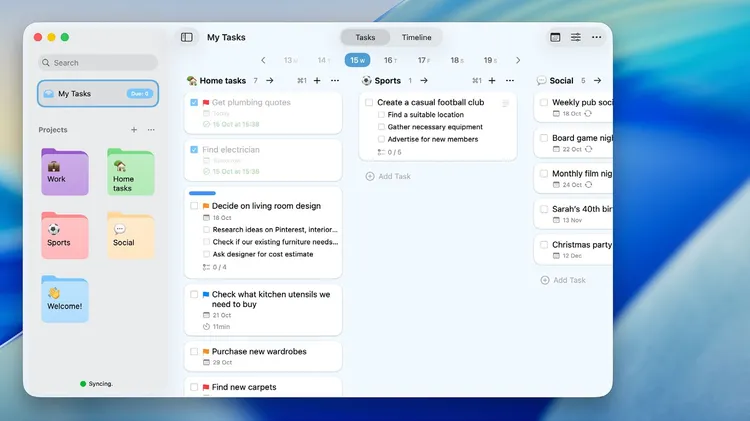750x421 pixels.
Task: Tick Find a suitable location subtask
Action: [381, 115]
